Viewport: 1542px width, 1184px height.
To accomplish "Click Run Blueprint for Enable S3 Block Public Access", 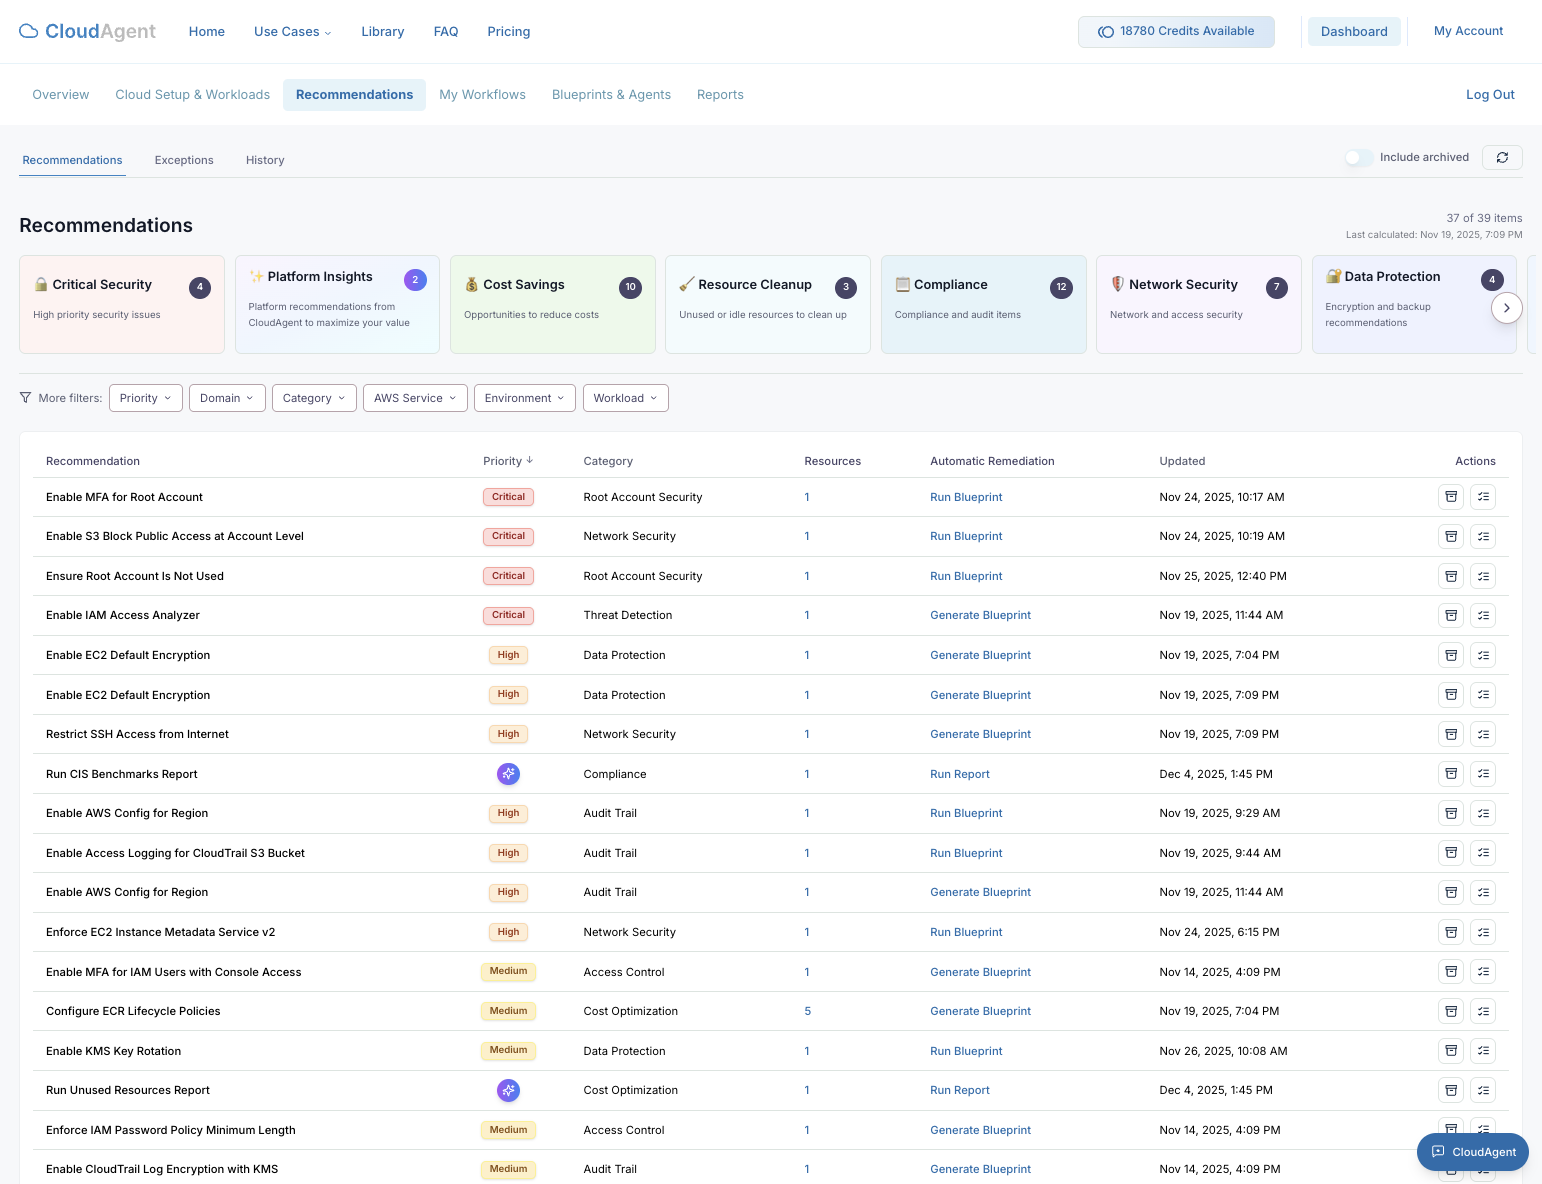I will pyautogui.click(x=966, y=536).
